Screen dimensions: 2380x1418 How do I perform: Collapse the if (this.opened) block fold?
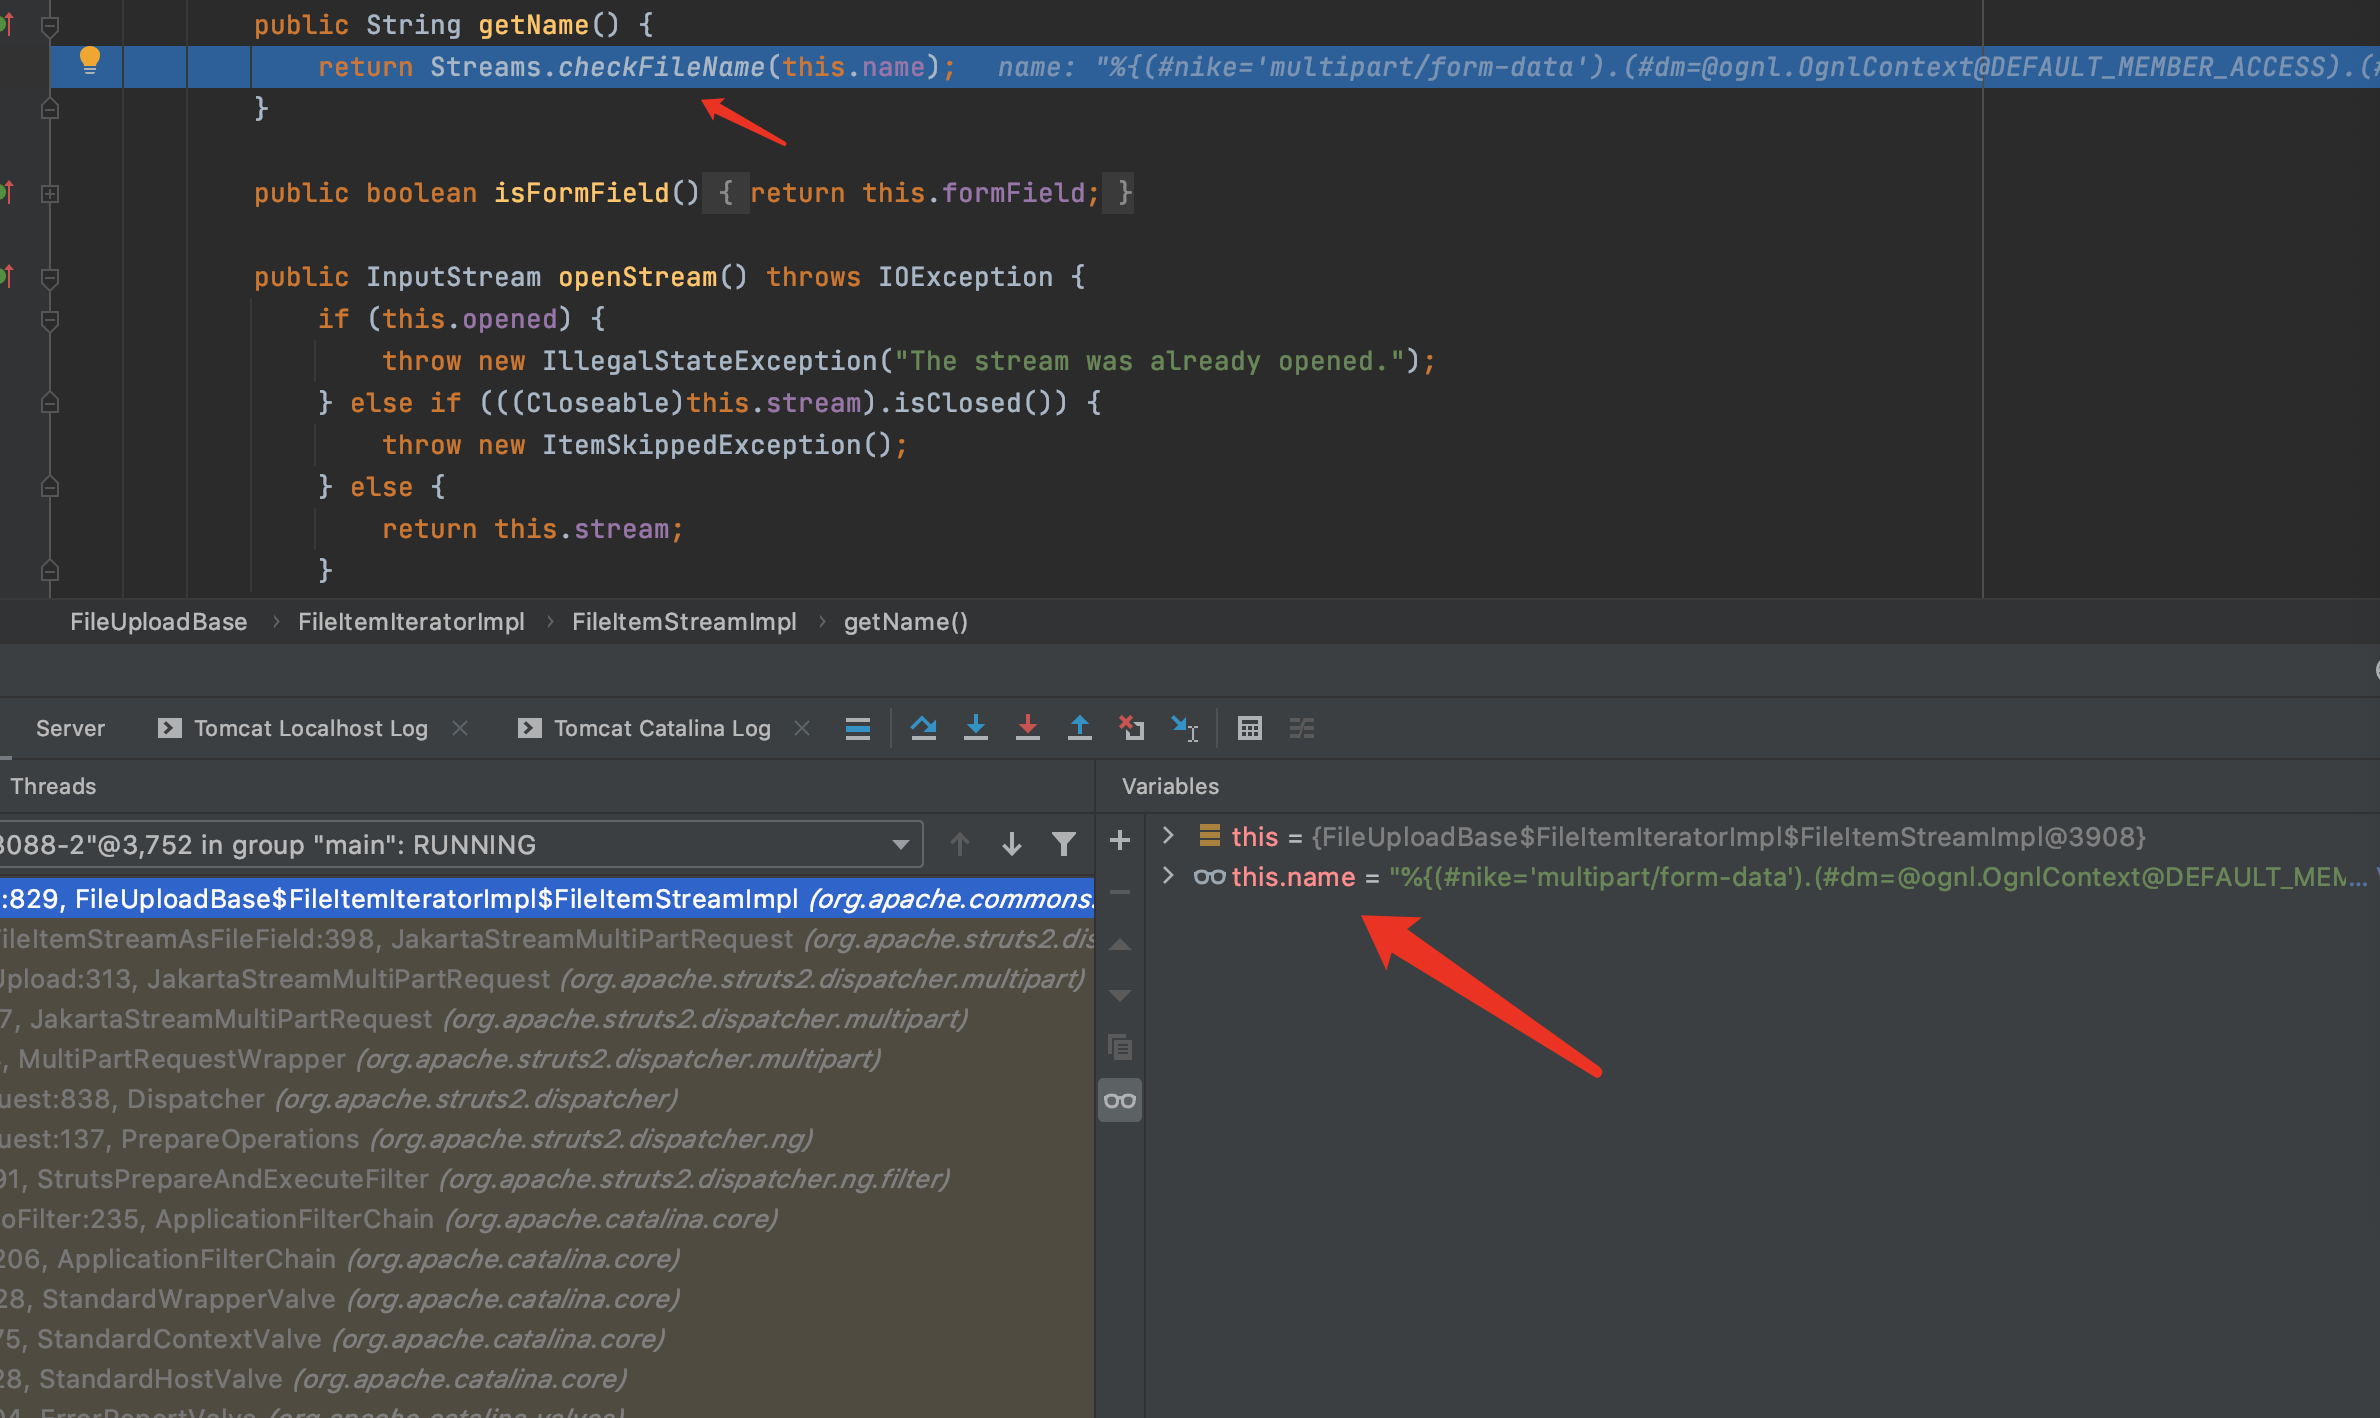coord(50,320)
